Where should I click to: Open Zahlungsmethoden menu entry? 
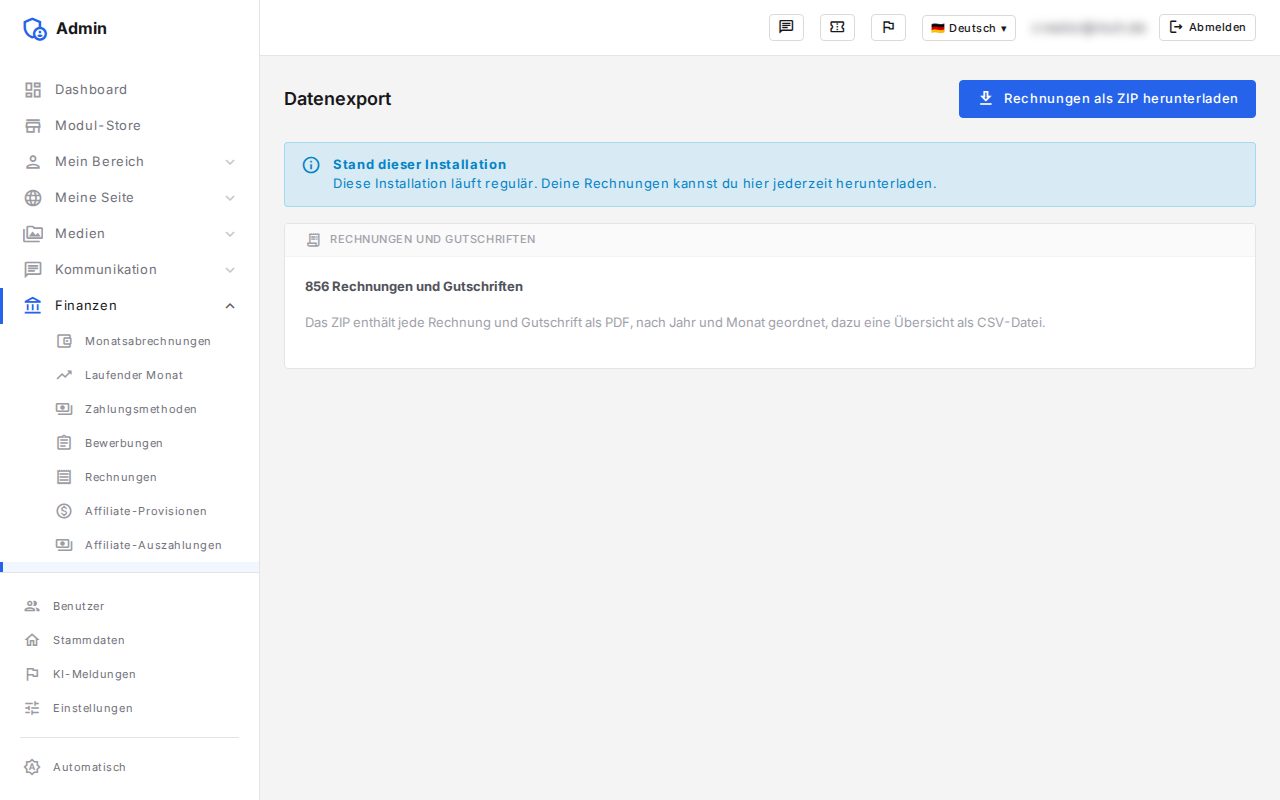[130, 409]
